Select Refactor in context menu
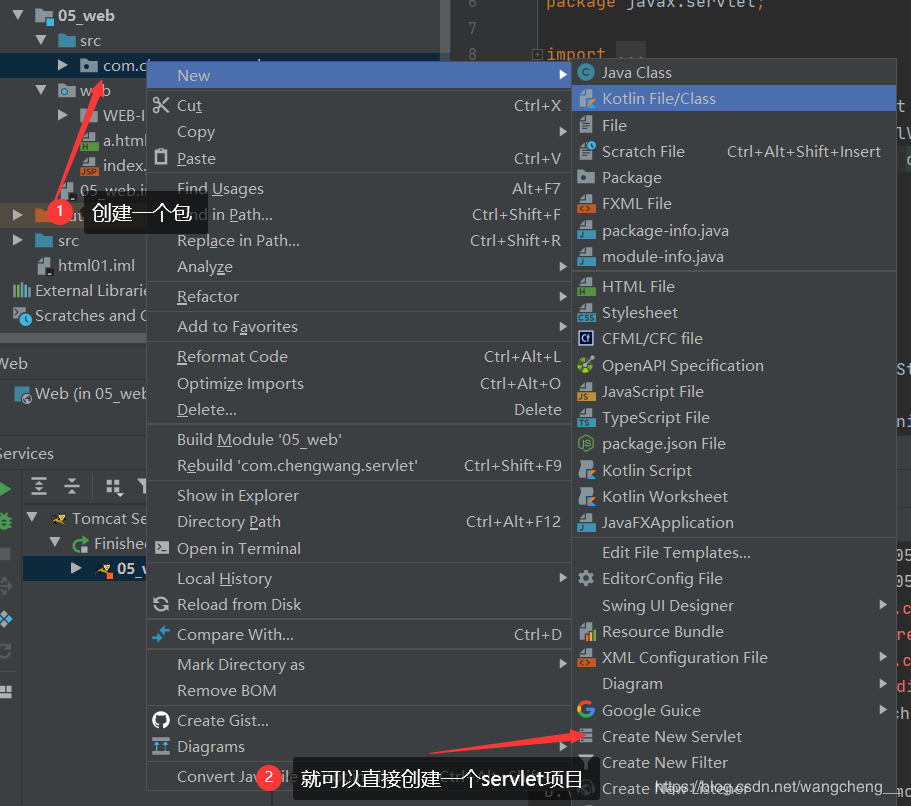This screenshot has height=806, width=911. 358,296
